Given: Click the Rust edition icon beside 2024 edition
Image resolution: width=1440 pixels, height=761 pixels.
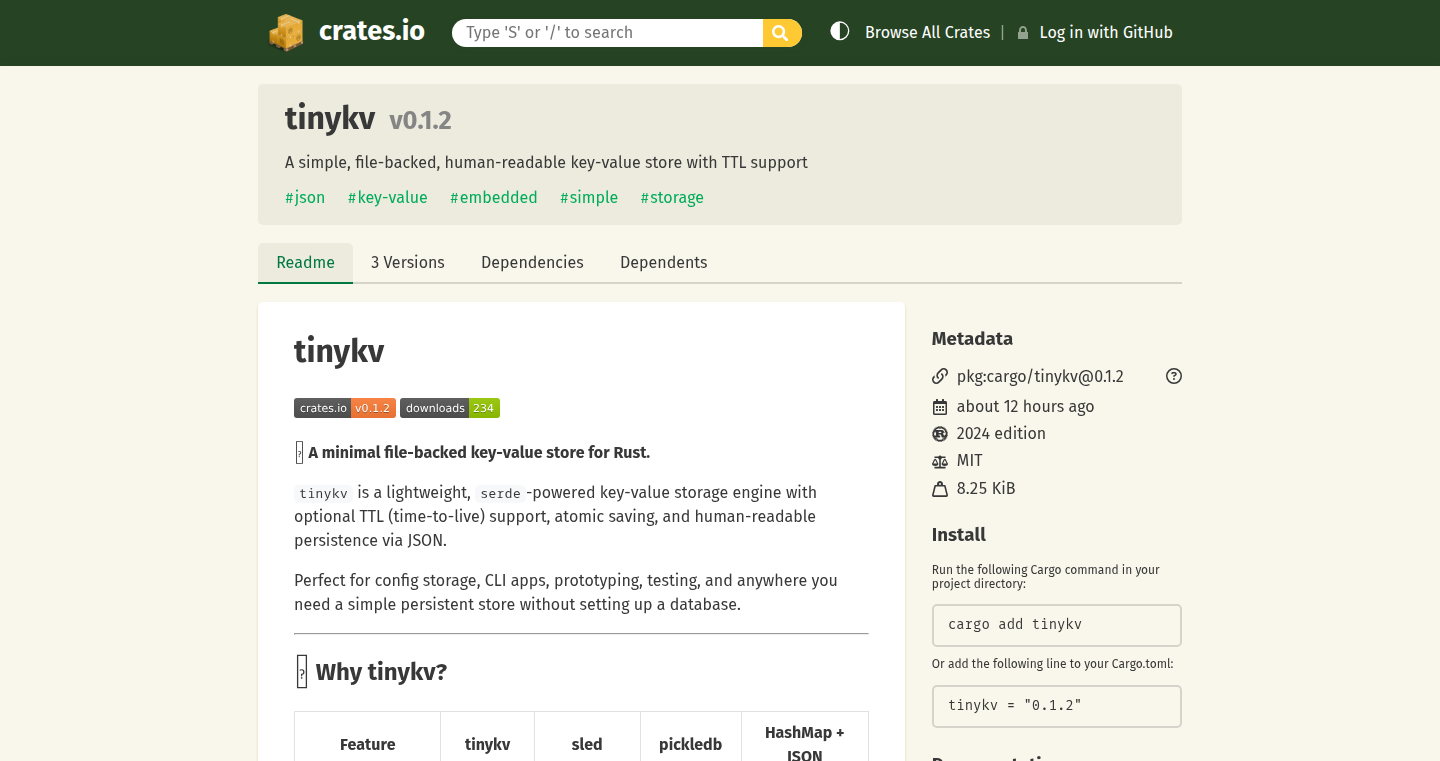Looking at the screenshot, I should pos(940,434).
